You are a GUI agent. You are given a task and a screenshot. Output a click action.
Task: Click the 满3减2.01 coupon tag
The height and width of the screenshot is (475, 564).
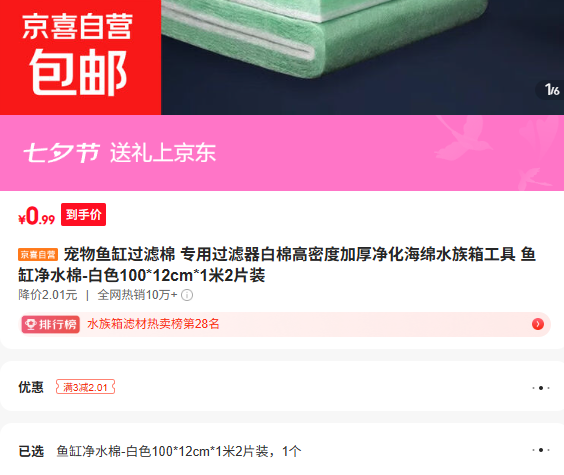pyautogui.click(x=85, y=387)
